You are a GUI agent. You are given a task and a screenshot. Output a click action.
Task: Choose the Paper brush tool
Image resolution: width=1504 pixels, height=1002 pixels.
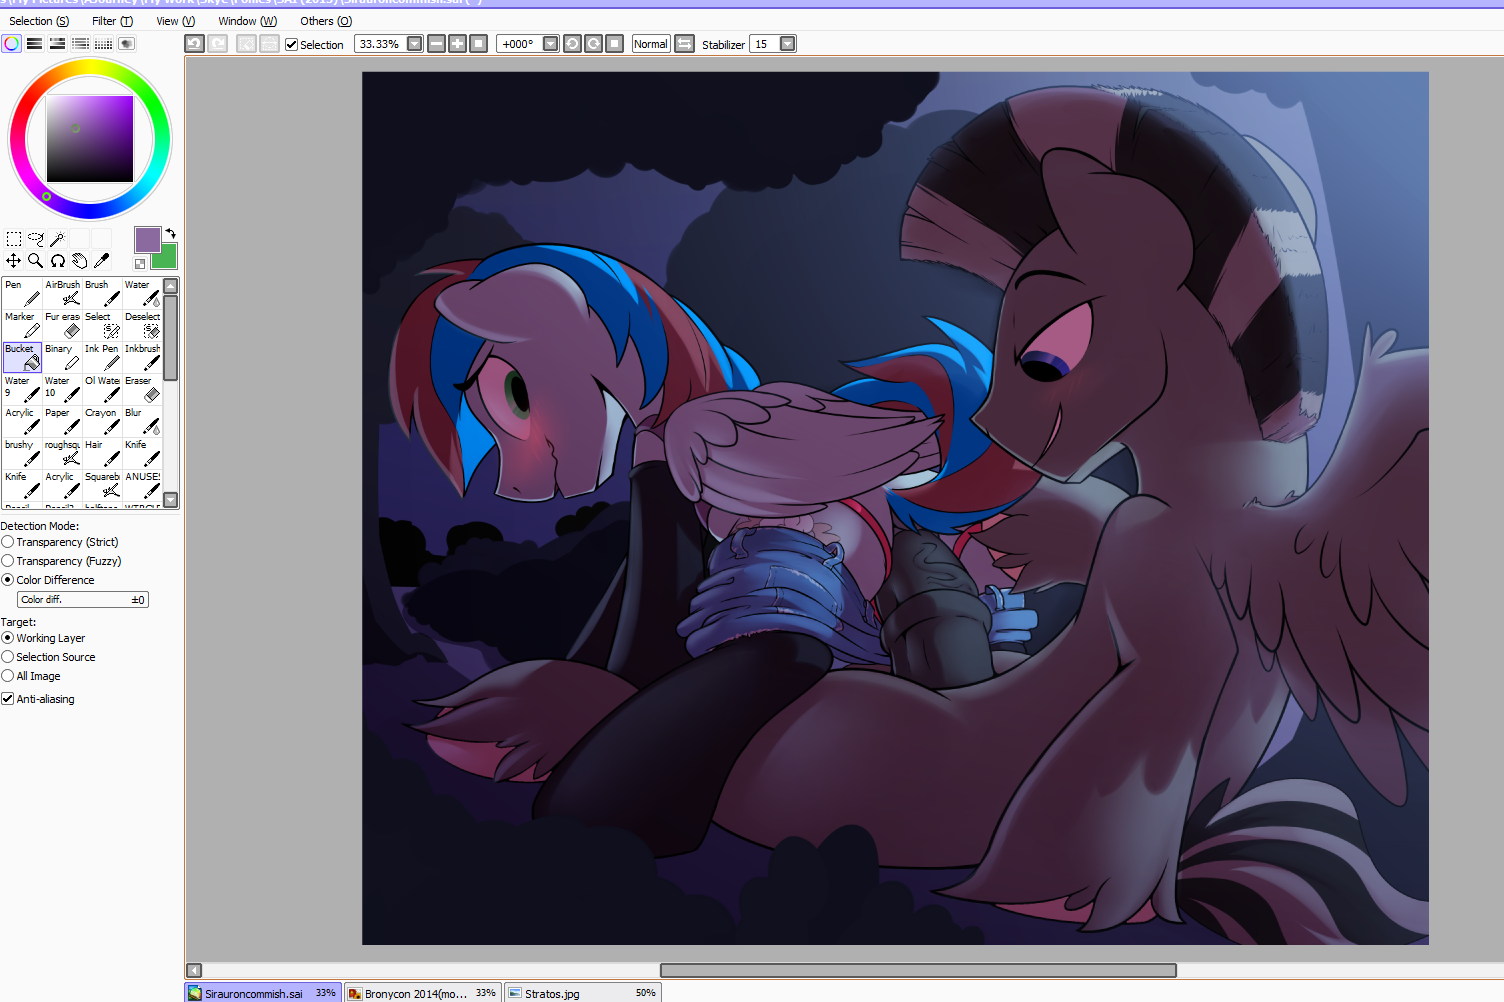tap(62, 421)
